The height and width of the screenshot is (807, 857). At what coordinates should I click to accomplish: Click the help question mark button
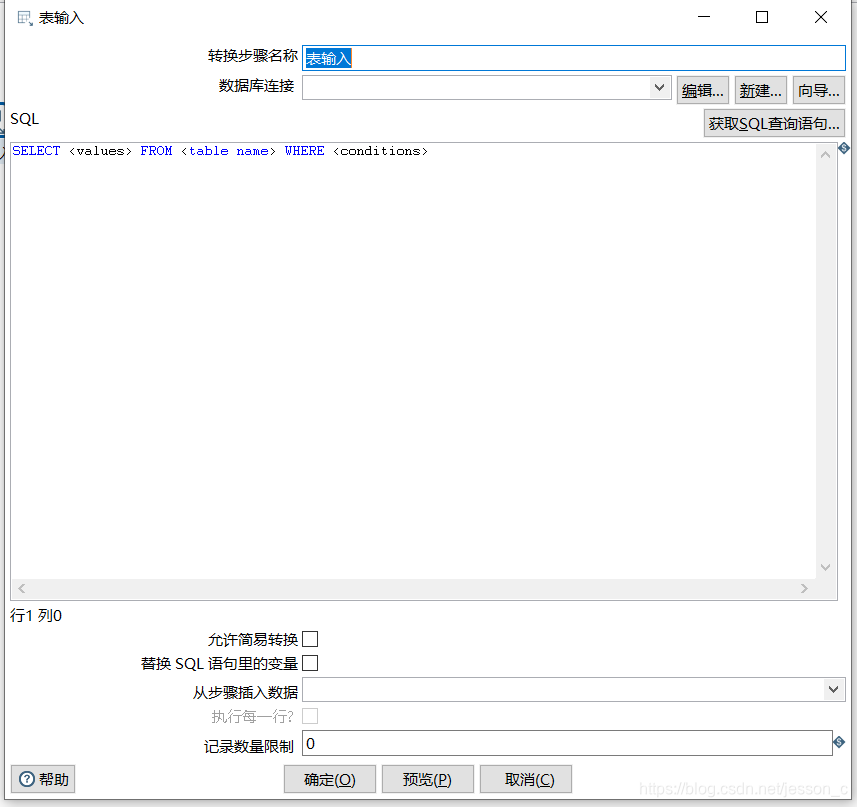43,779
